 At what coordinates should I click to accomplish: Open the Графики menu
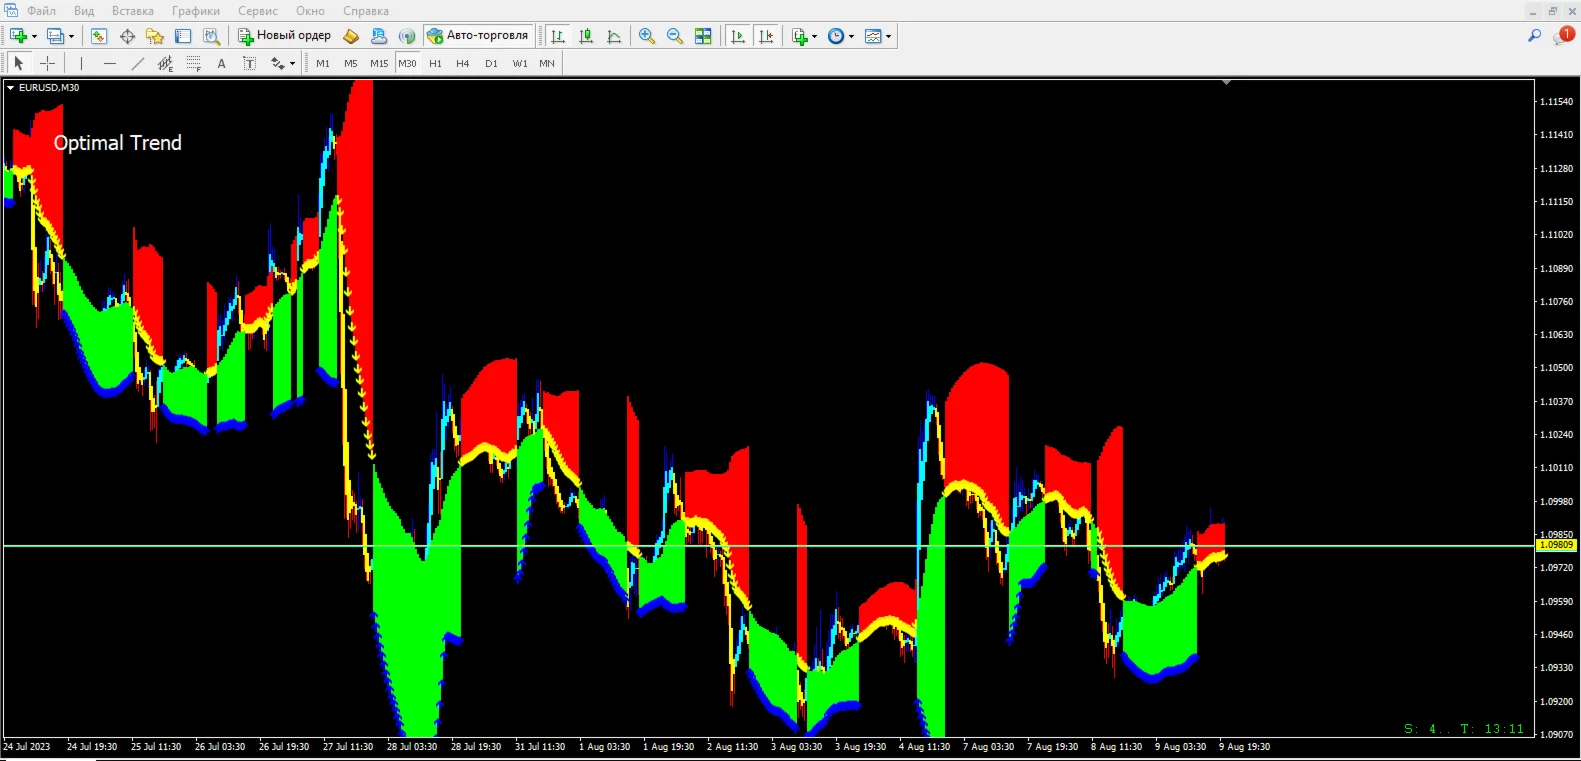[196, 11]
